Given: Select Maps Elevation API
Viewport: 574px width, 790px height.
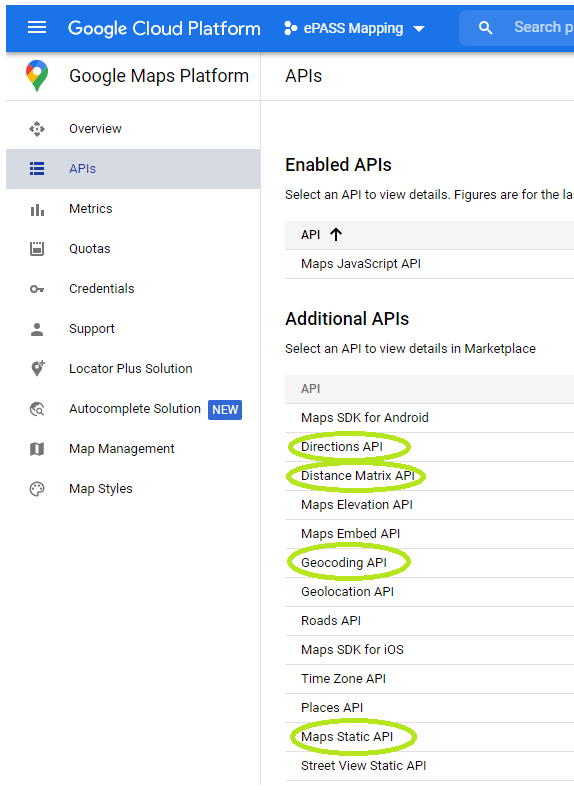Looking at the screenshot, I should tap(357, 505).
